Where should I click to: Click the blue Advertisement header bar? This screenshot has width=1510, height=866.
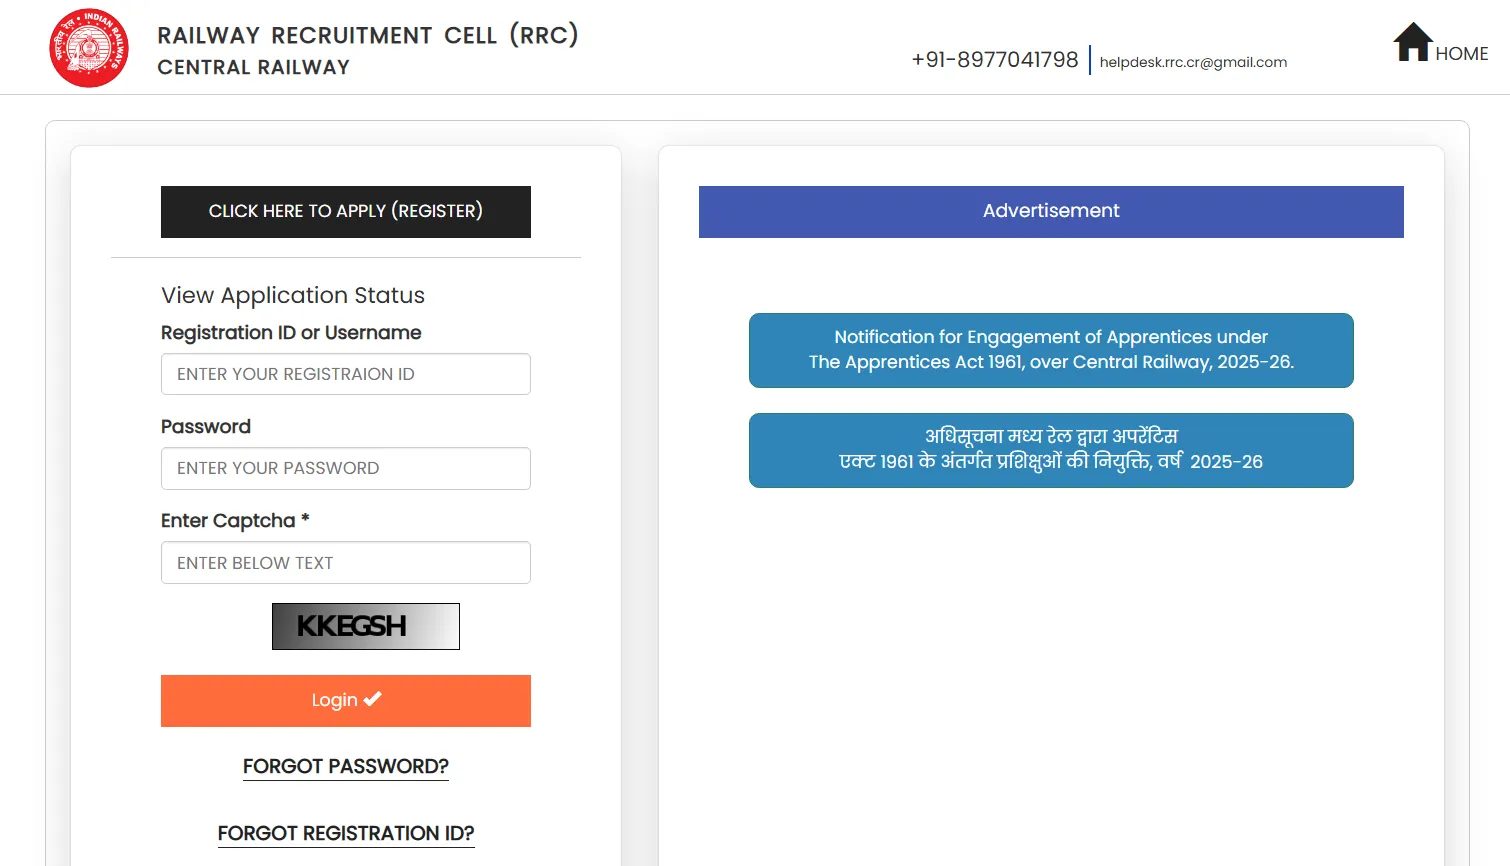coord(1051,212)
